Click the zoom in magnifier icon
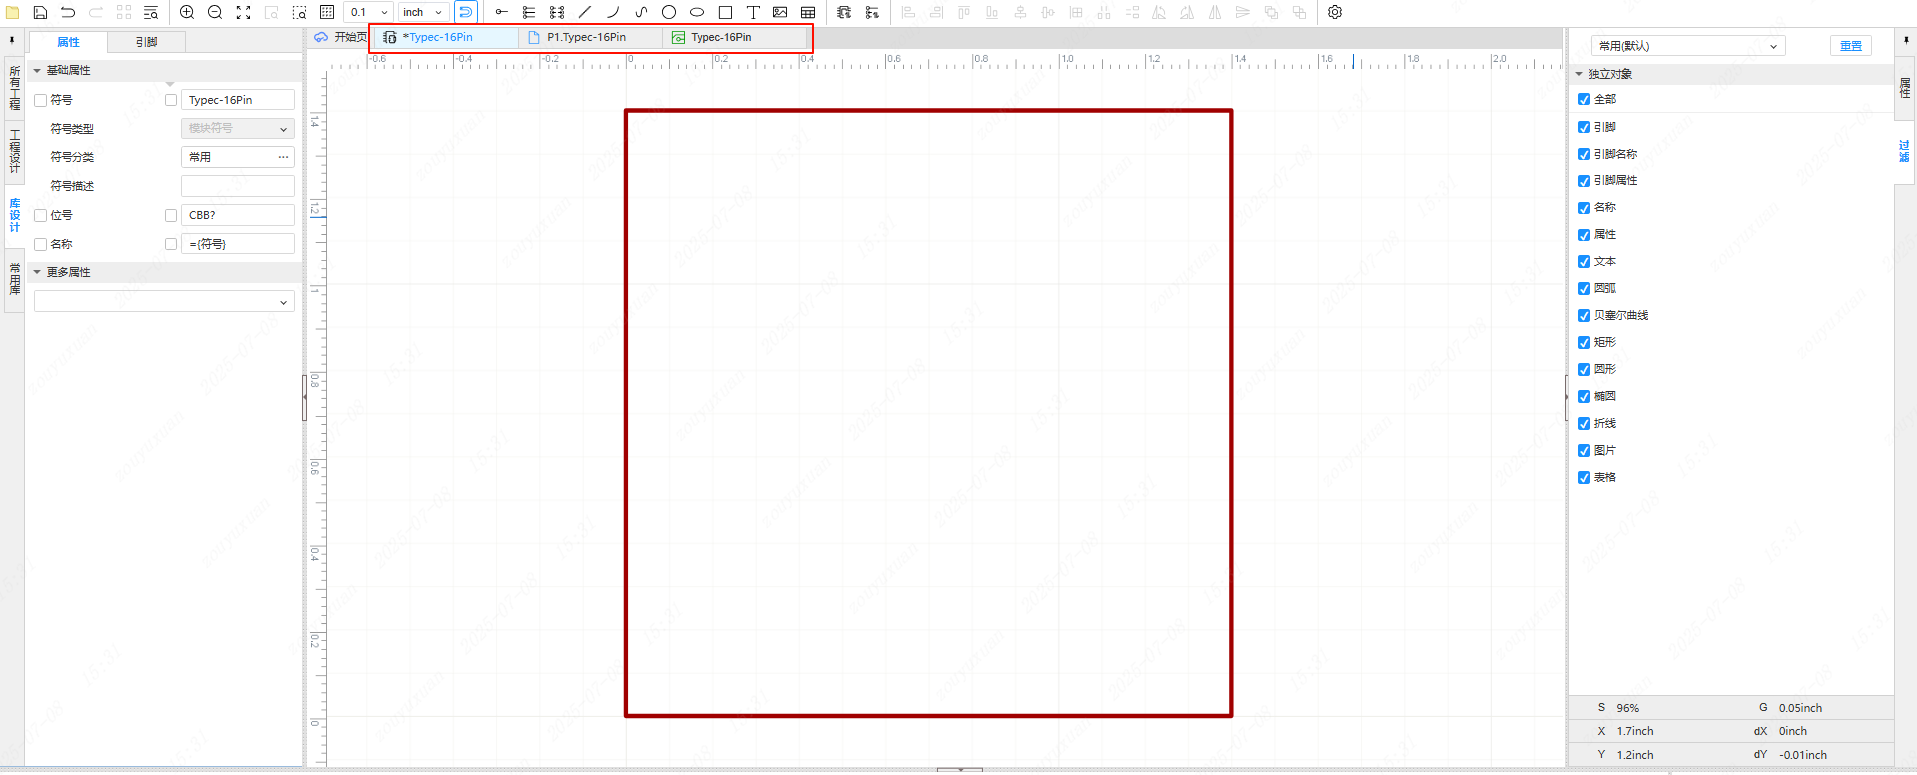 pyautogui.click(x=187, y=12)
